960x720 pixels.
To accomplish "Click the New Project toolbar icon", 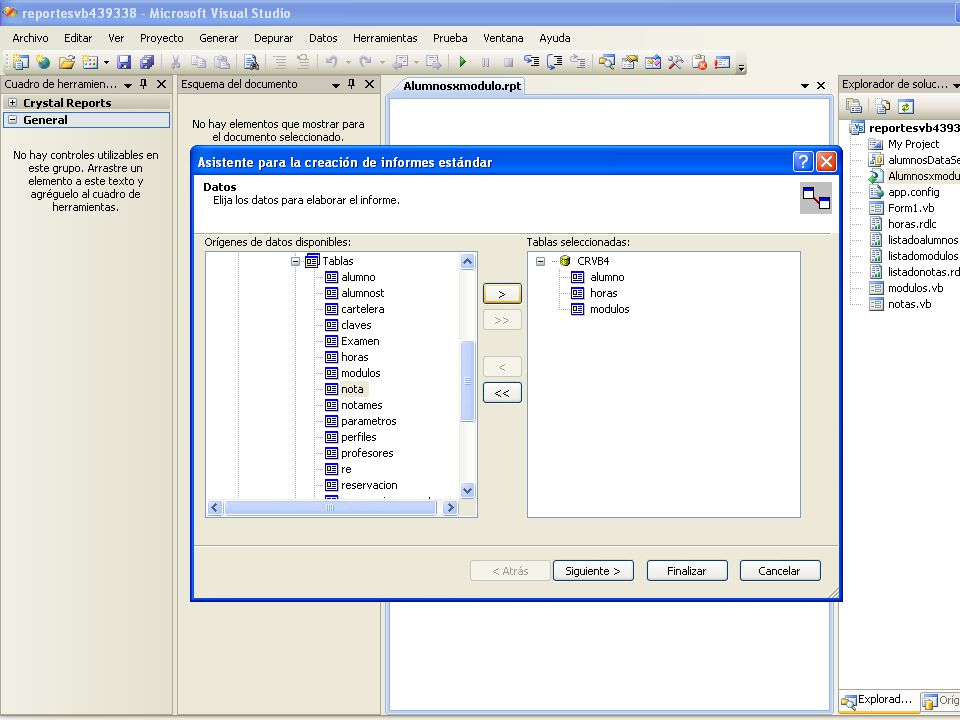I will 20,62.
